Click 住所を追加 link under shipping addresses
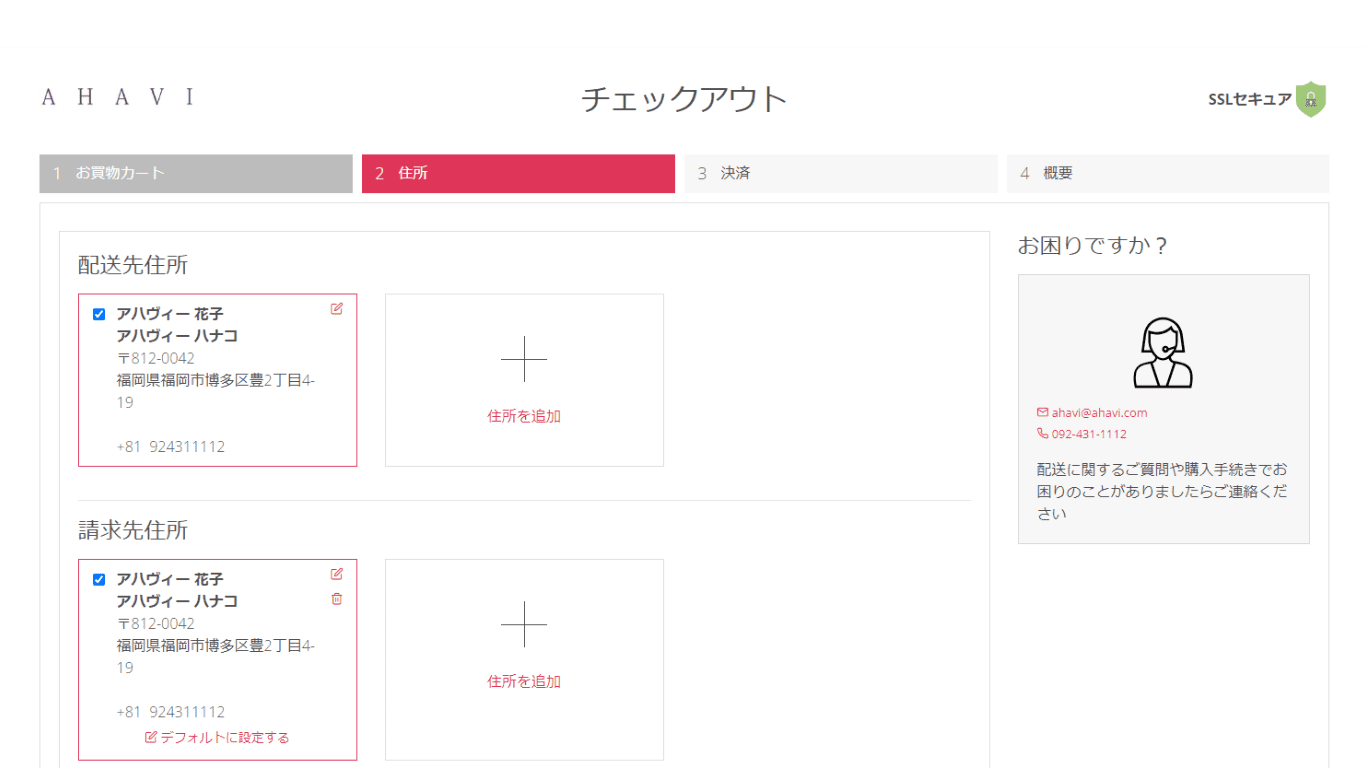1366x768 pixels. (x=524, y=416)
